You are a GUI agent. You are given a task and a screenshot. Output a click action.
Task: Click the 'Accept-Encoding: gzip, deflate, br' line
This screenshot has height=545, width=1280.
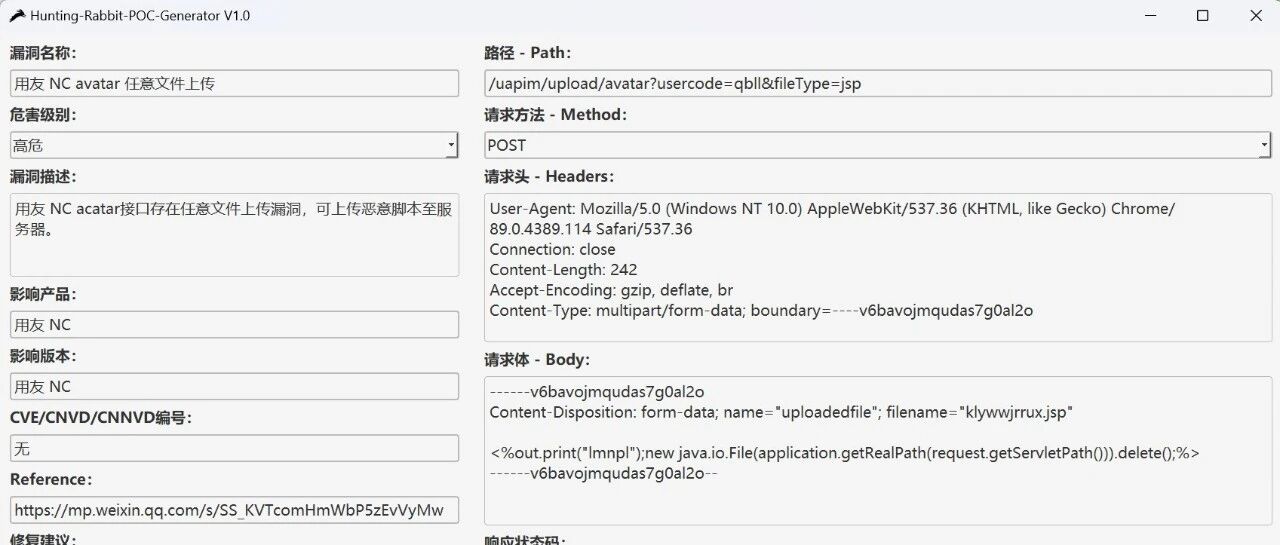pos(611,290)
